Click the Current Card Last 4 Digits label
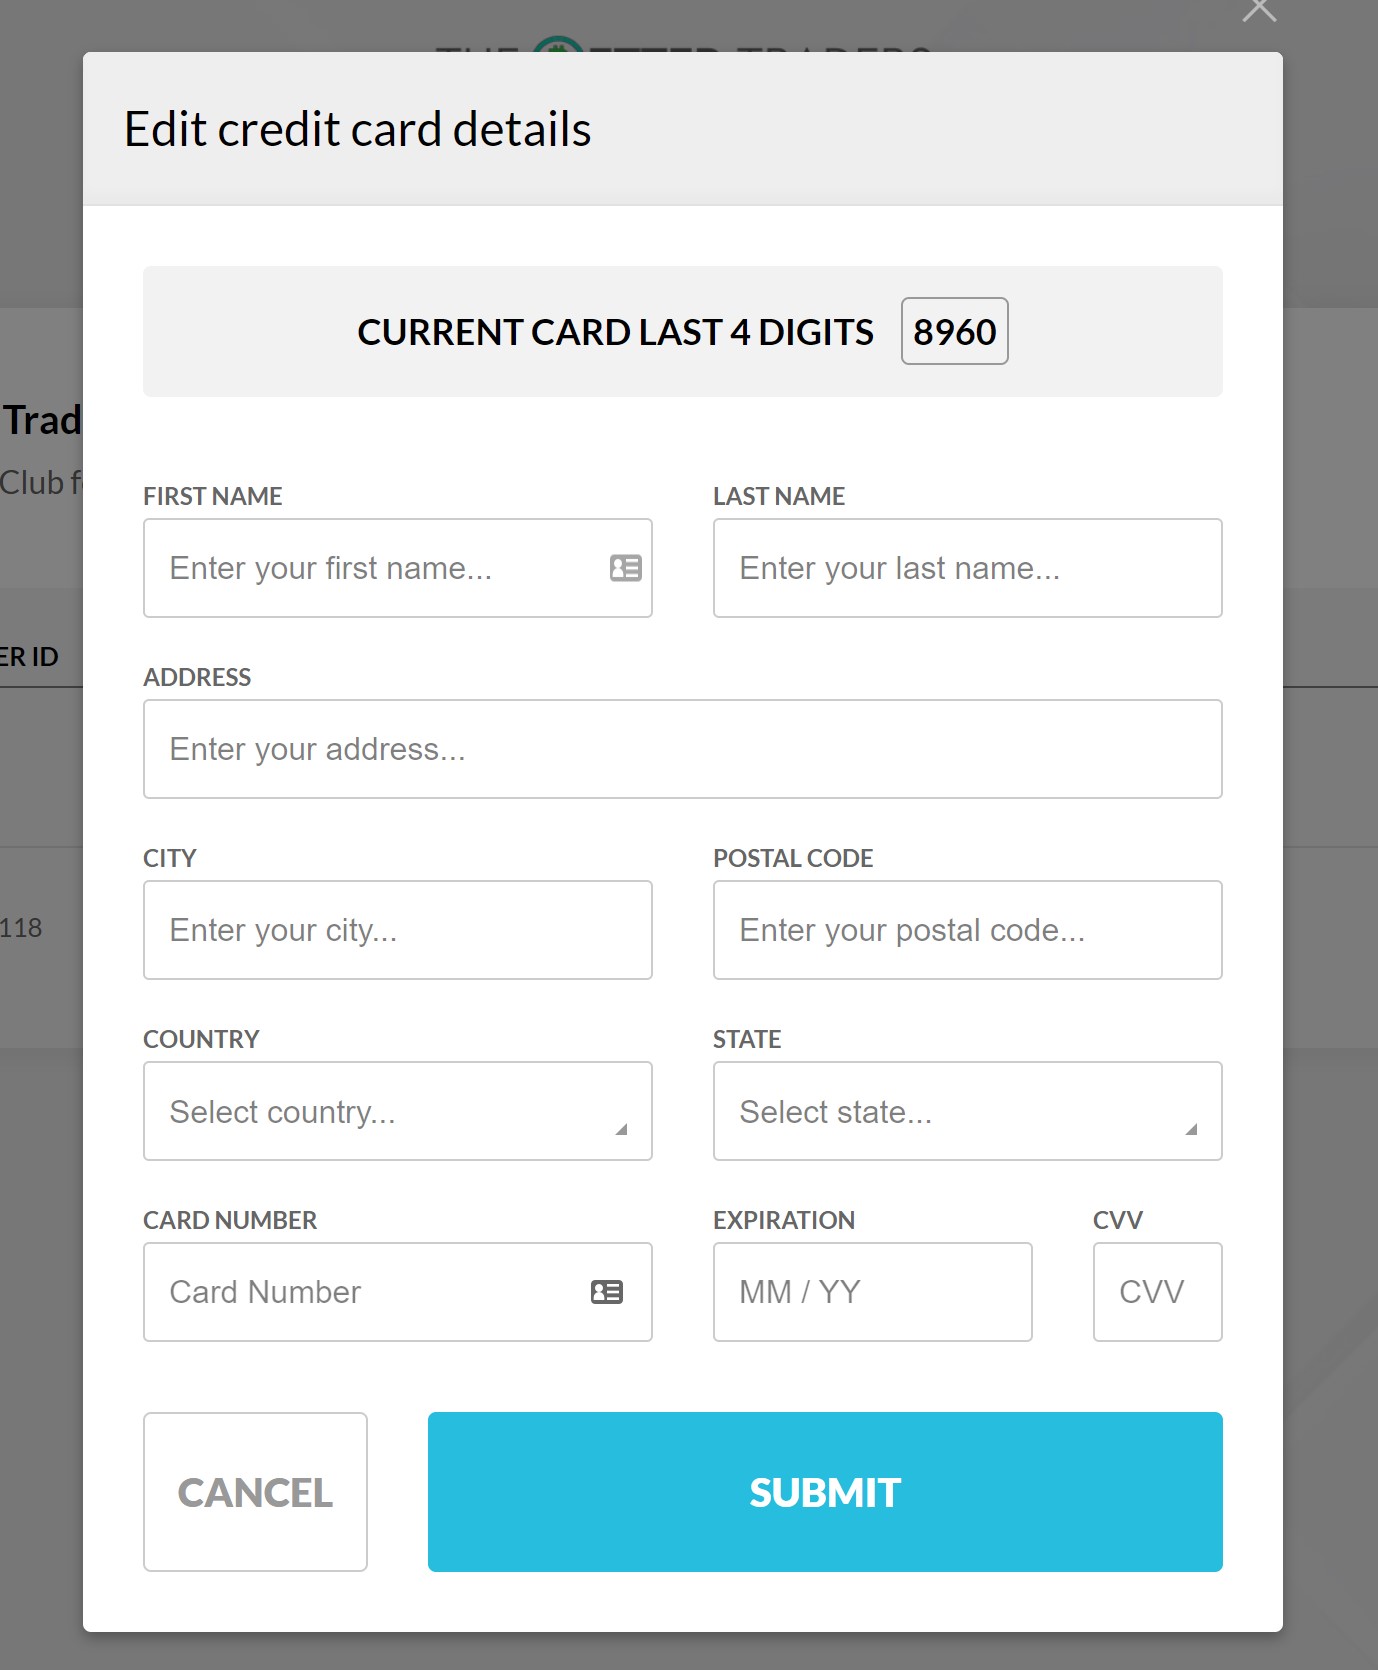Screen dimensions: 1378x1670 click(615, 332)
